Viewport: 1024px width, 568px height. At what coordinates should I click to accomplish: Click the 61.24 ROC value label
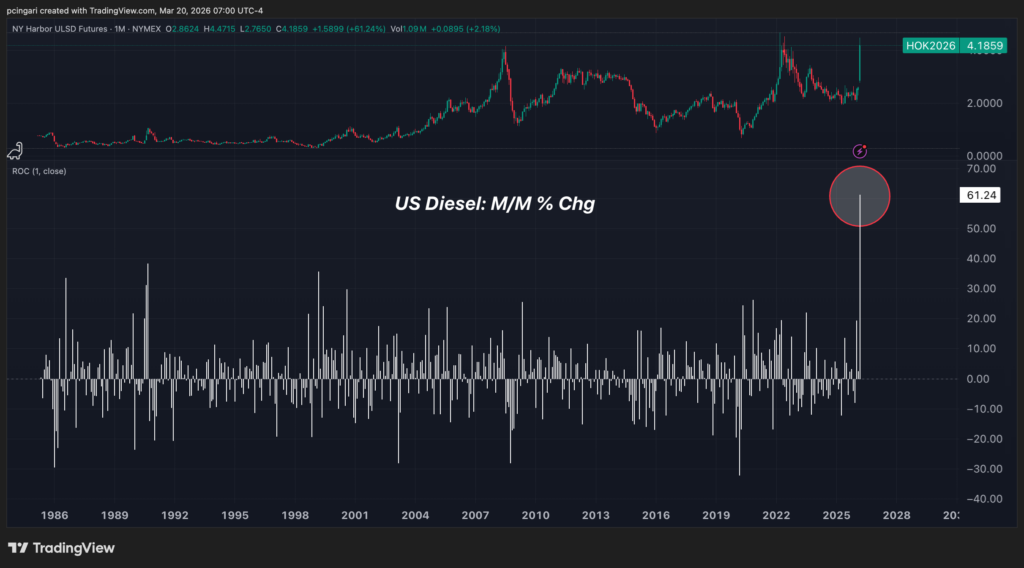976,197
